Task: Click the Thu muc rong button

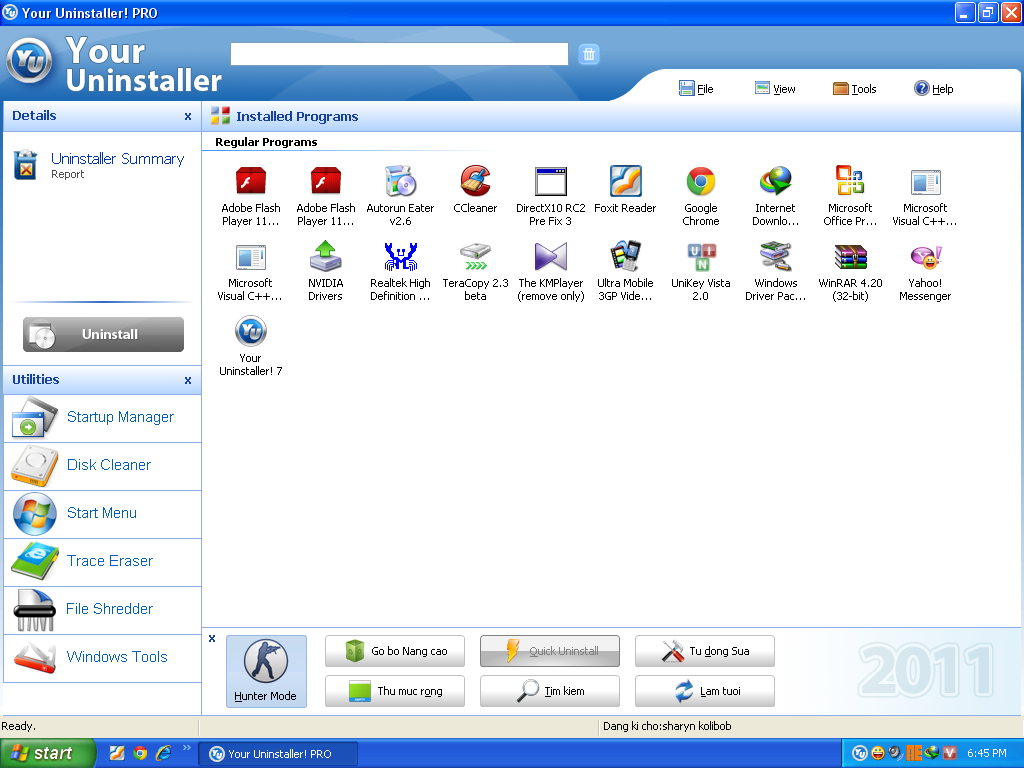Action: click(395, 691)
